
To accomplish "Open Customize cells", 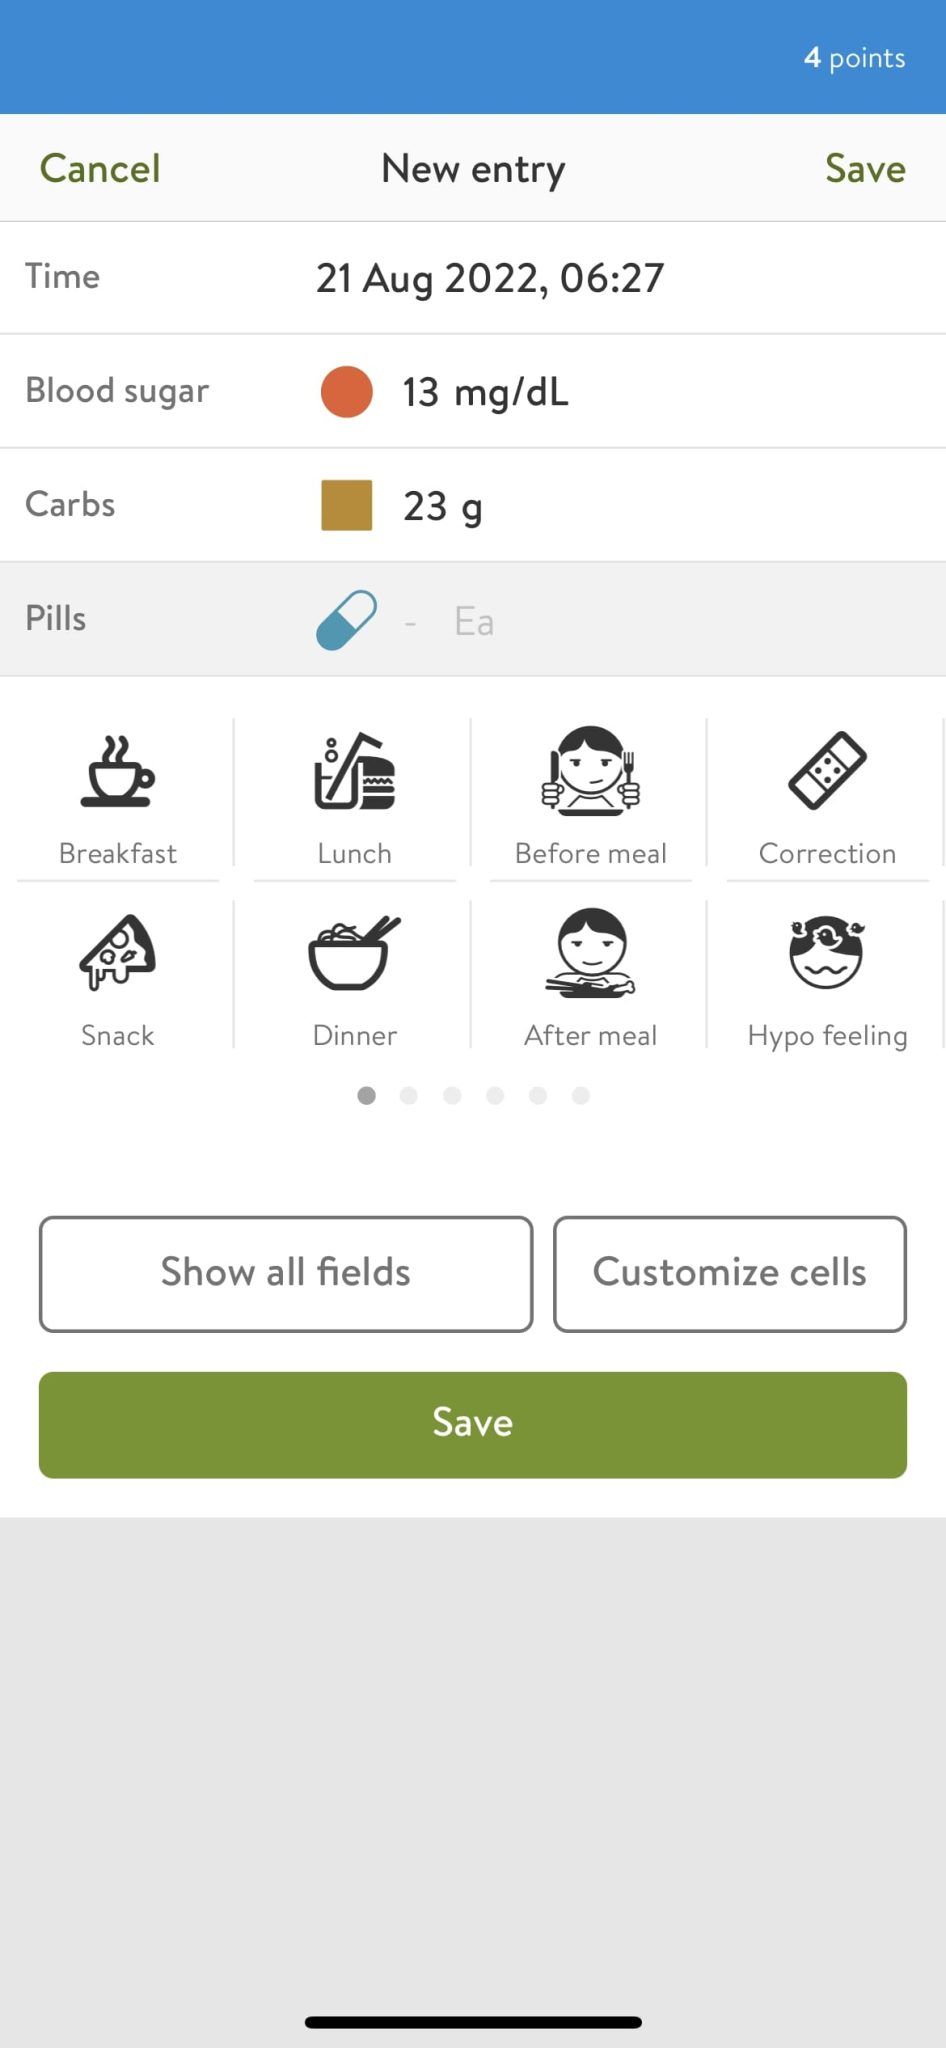I will click(729, 1273).
